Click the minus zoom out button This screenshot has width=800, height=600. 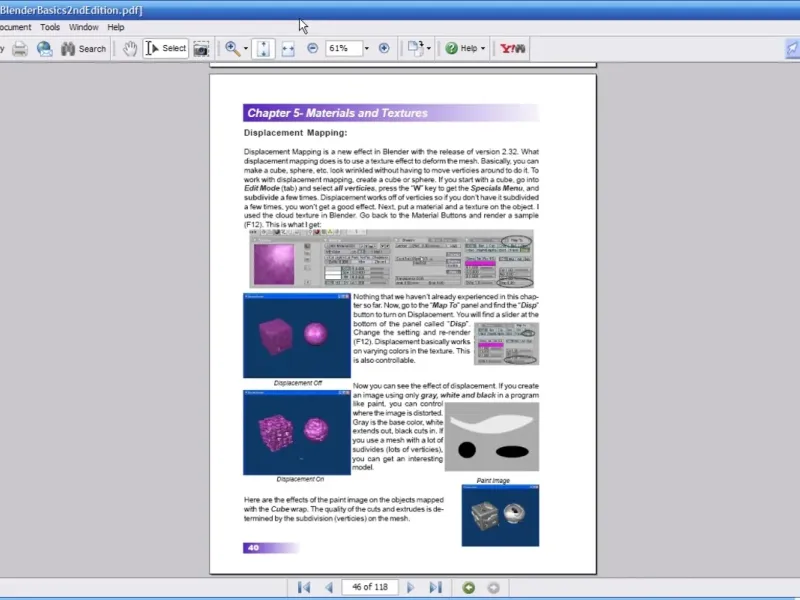tap(313, 48)
